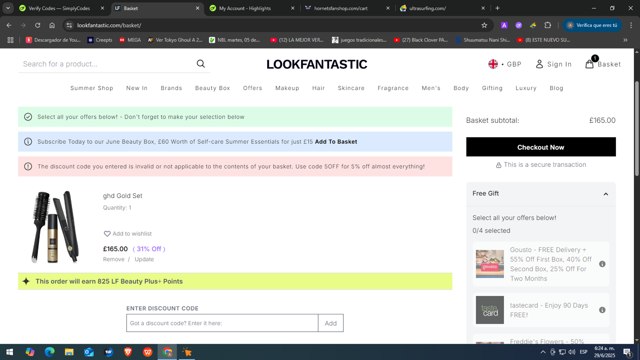Open Offers menu

(x=252, y=88)
